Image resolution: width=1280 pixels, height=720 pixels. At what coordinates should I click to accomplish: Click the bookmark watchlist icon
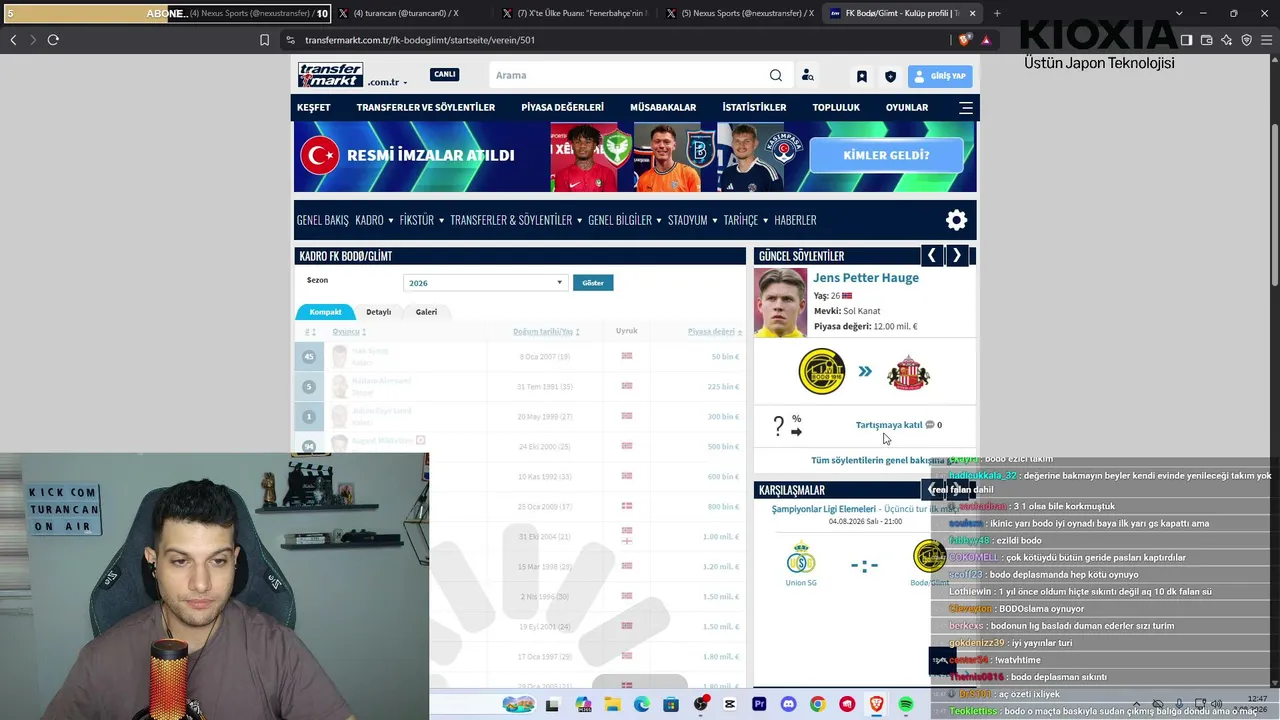tap(862, 76)
